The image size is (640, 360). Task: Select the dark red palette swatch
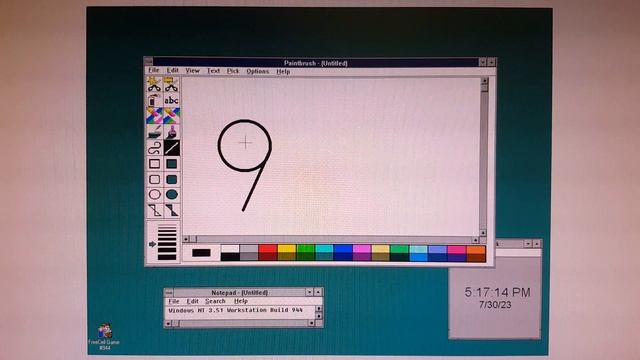tap(268, 257)
